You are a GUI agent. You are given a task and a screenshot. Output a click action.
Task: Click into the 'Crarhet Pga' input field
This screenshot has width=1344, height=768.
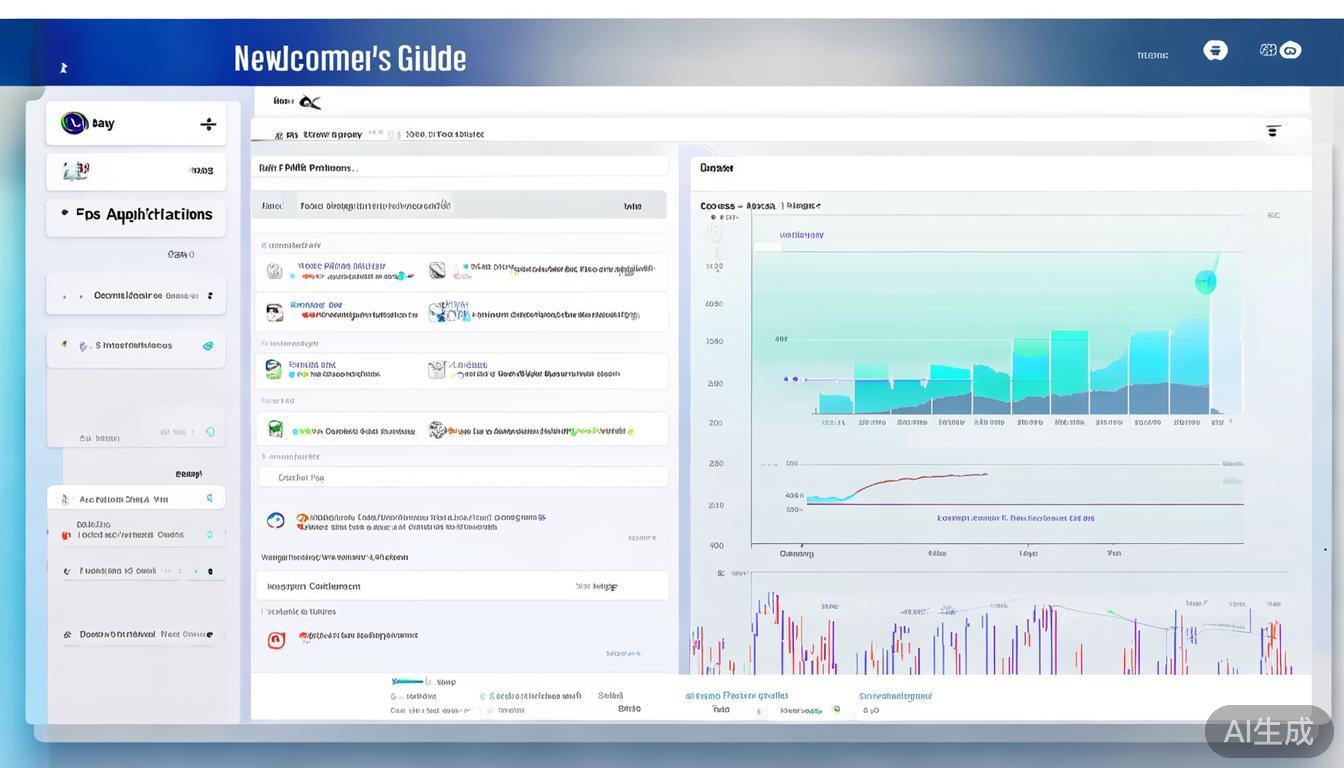click(462, 477)
